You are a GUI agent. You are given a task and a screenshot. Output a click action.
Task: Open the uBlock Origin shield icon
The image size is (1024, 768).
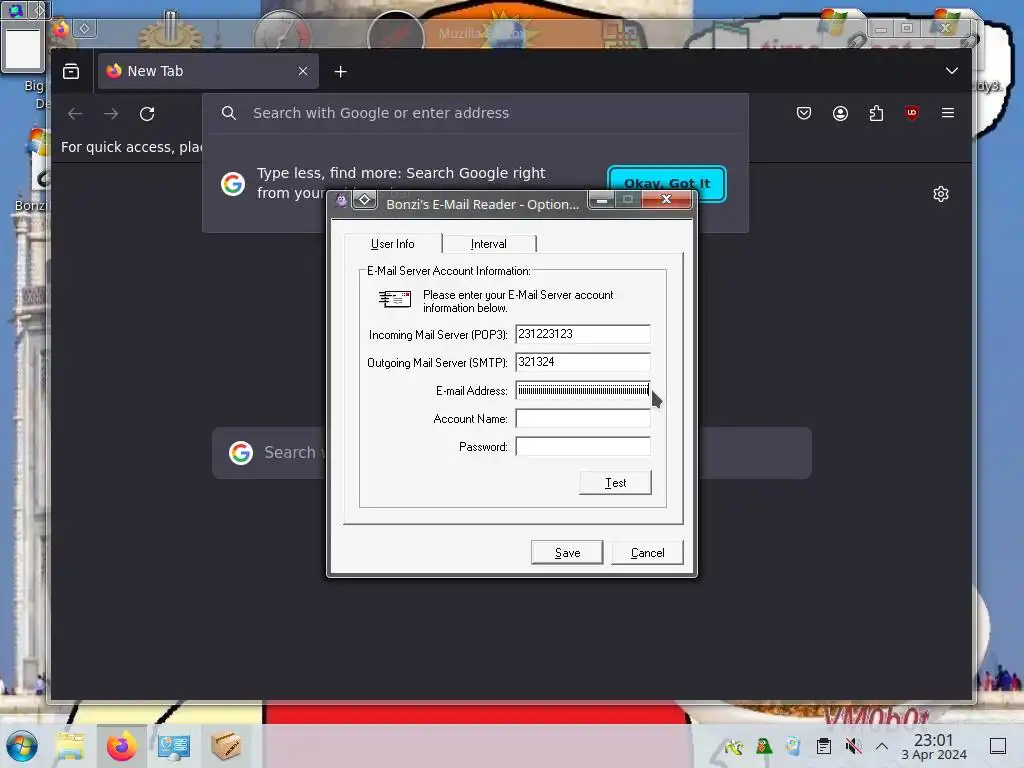[x=912, y=113]
